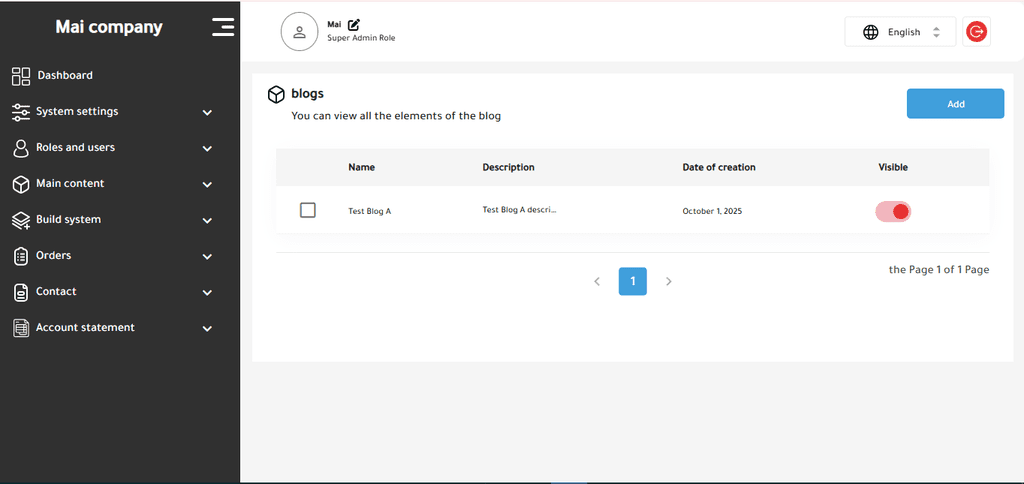Log out using the red exit icon
This screenshot has width=1024, height=484.
pyautogui.click(x=976, y=31)
